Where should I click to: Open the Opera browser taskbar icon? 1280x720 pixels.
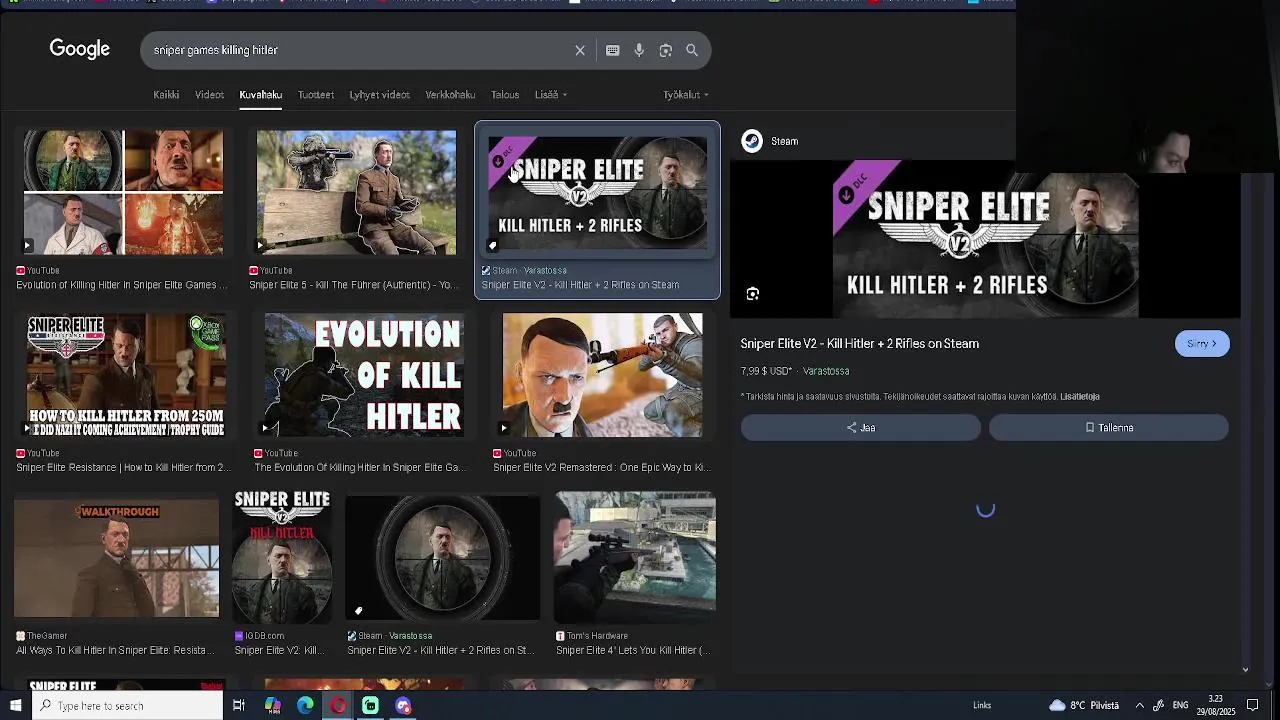pos(338,706)
